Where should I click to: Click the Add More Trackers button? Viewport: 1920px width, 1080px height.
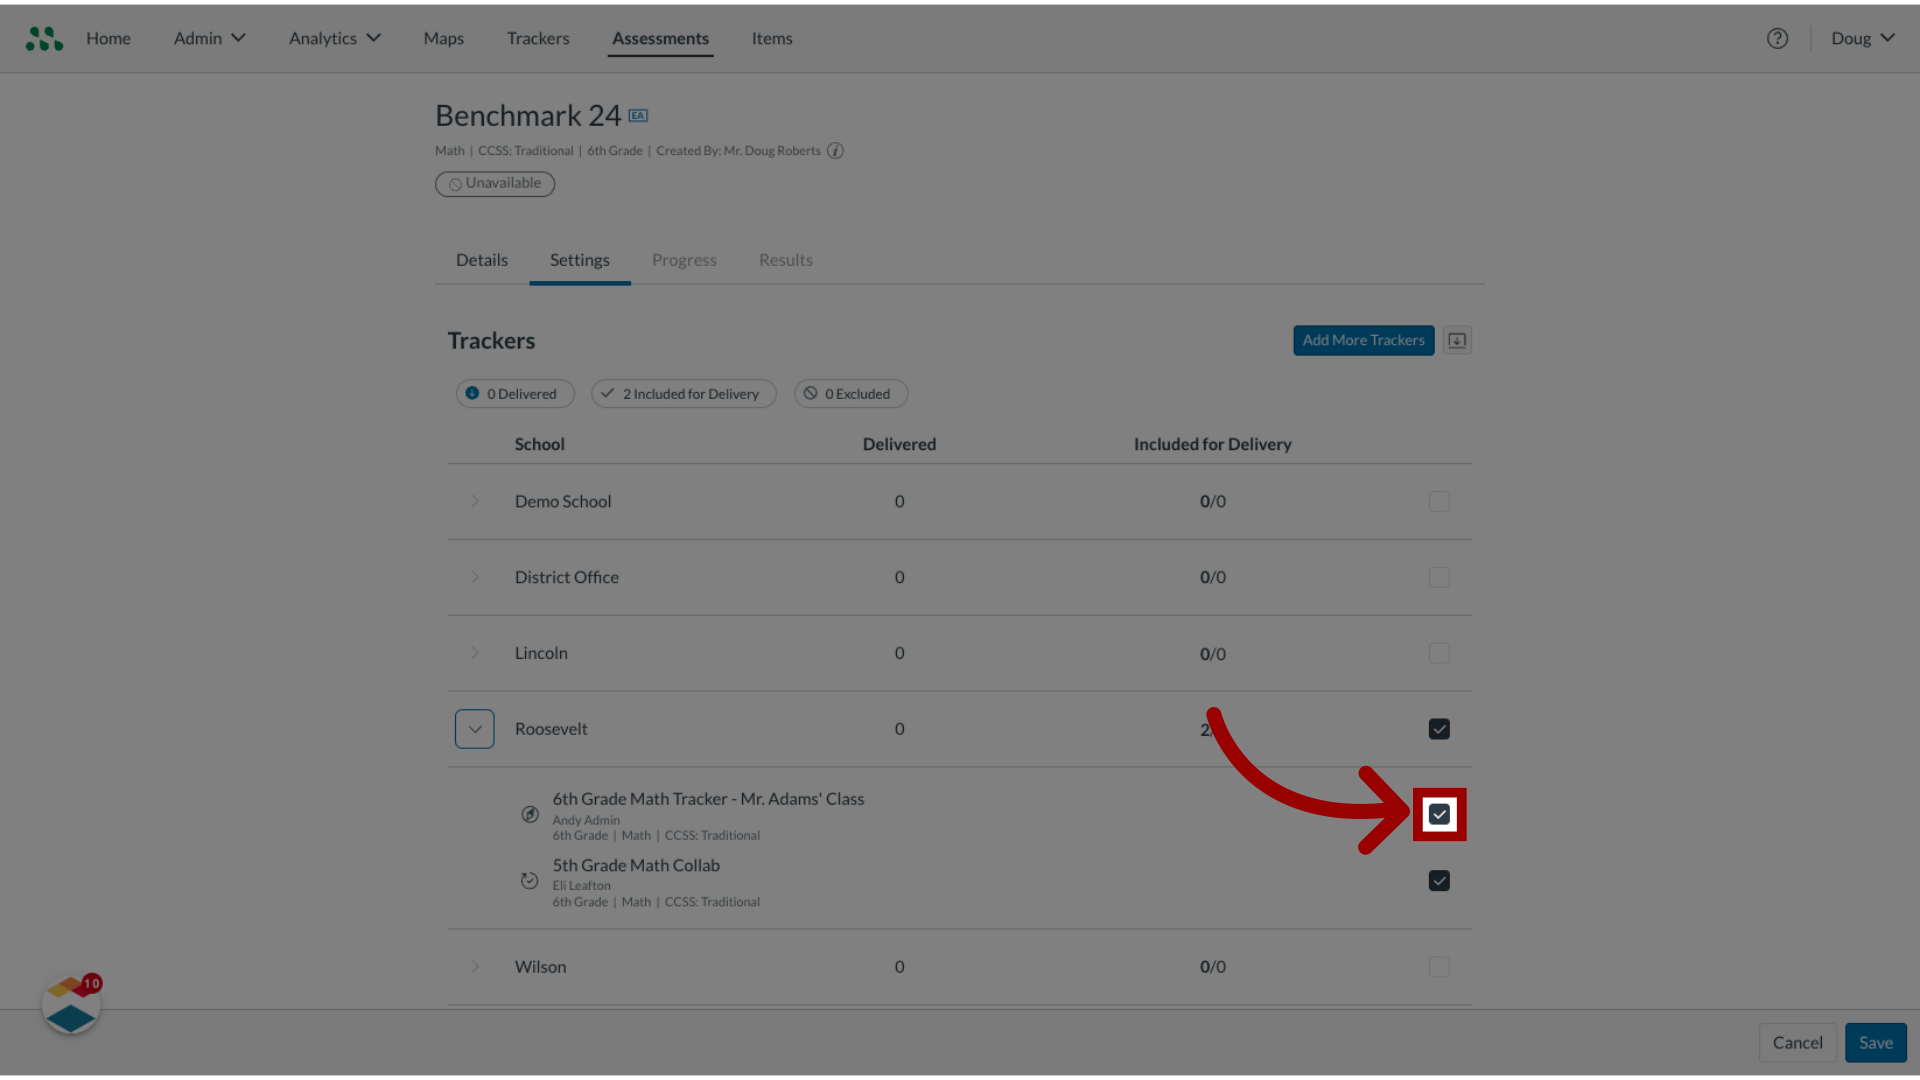pyautogui.click(x=1364, y=340)
